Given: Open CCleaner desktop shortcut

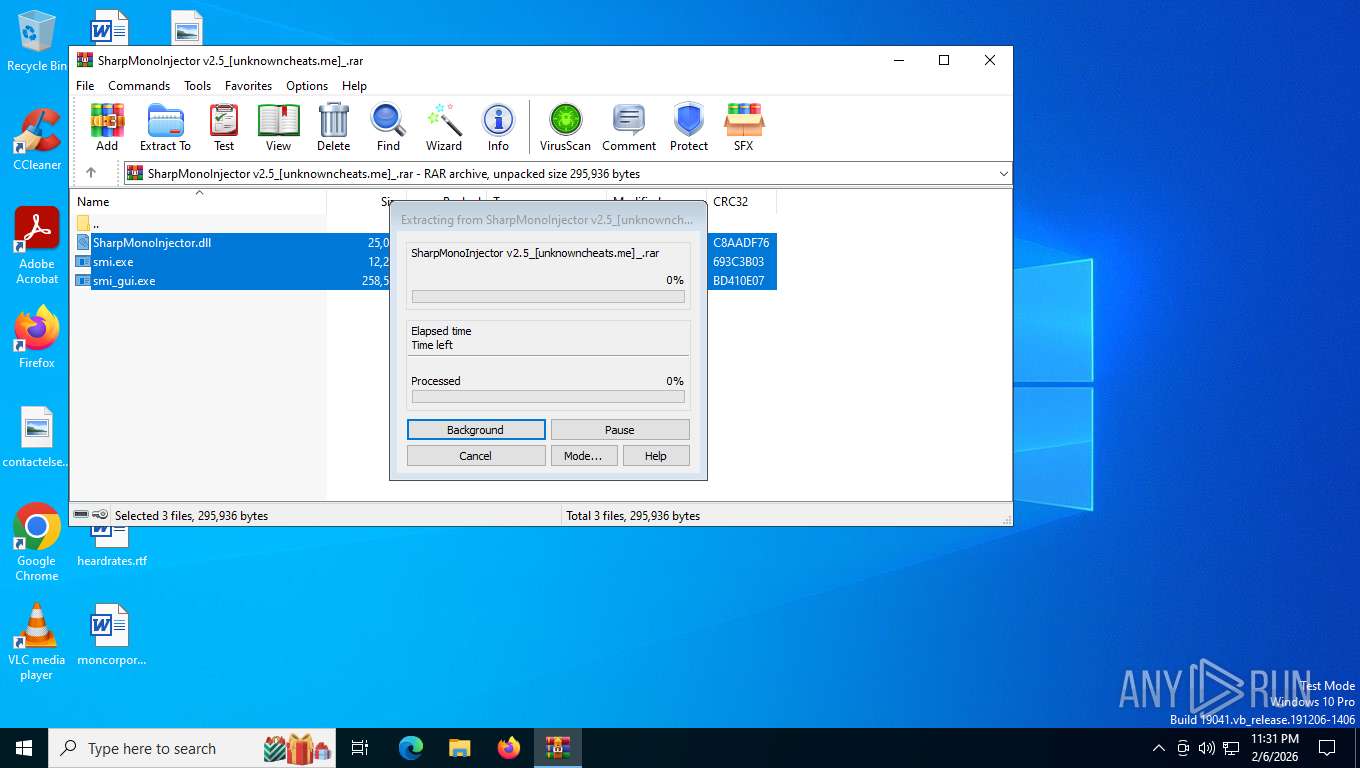Looking at the screenshot, I should (37, 139).
